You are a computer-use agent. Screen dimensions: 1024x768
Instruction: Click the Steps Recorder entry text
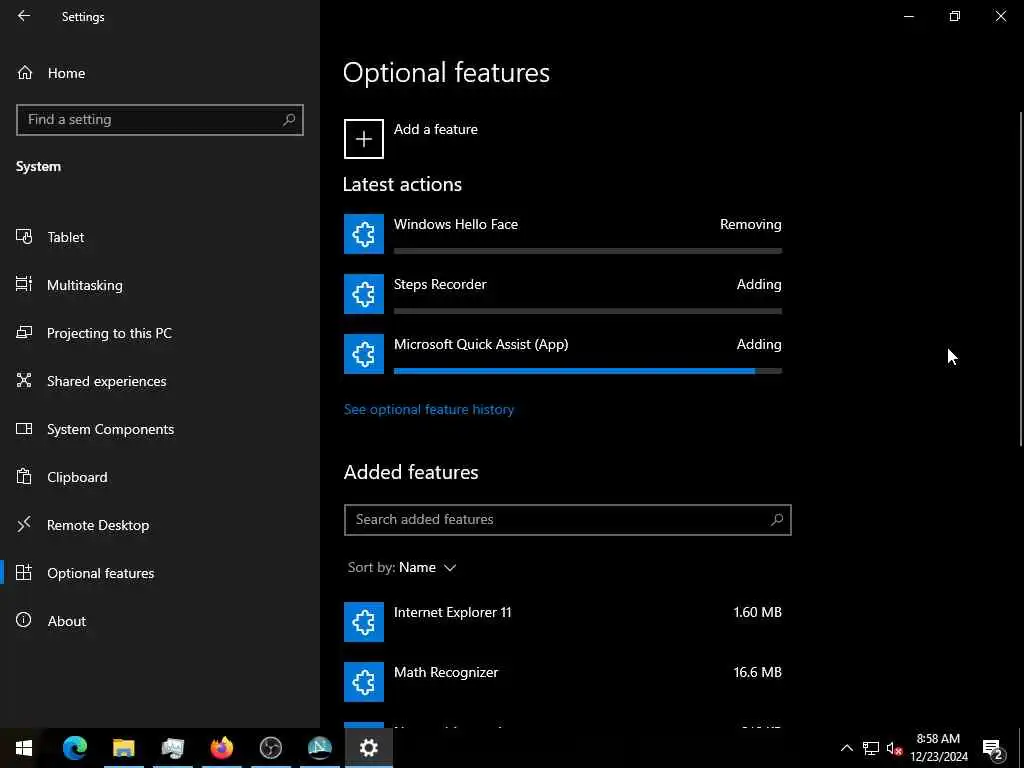pyautogui.click(x=440, y=285)
